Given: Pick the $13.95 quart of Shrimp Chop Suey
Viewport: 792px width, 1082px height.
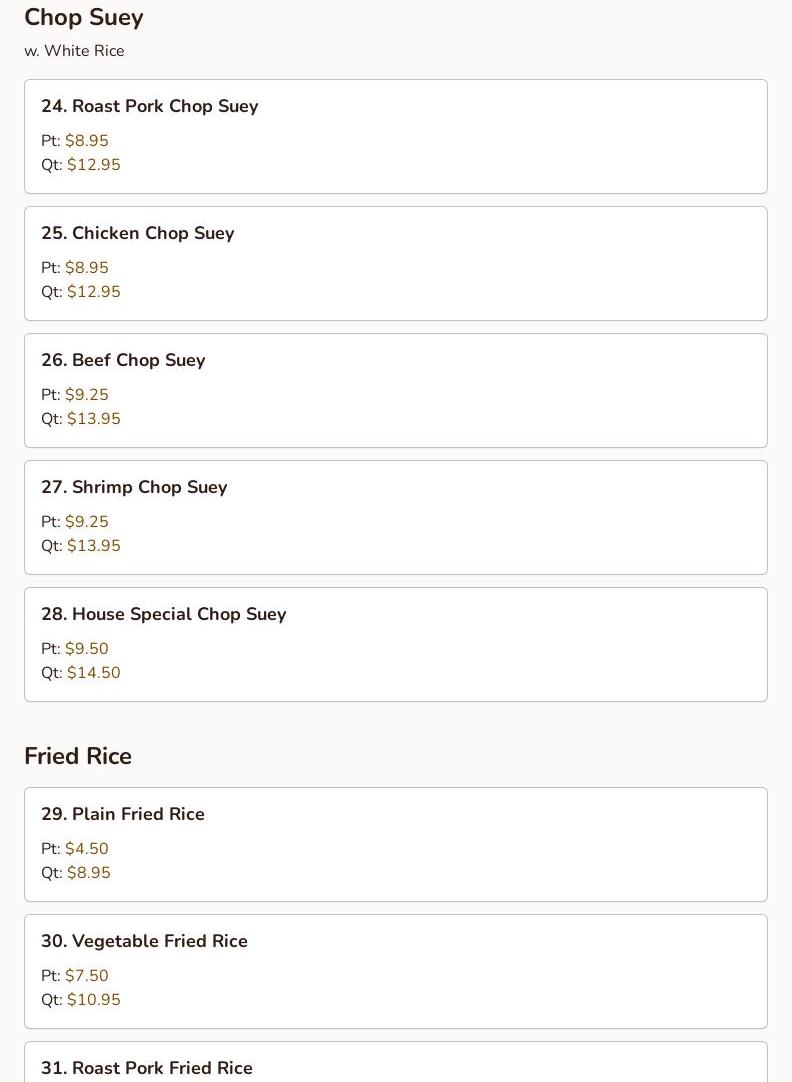Looking at the screenshot, I should coord(94,545).
